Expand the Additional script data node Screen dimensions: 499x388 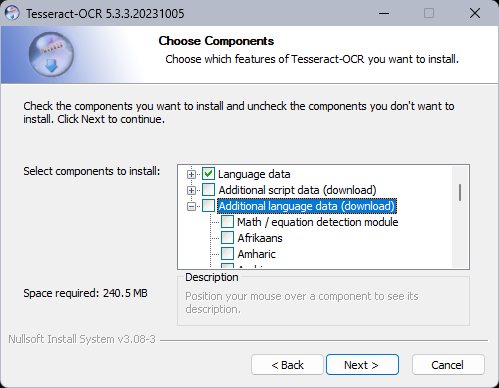tap(191, 190)
